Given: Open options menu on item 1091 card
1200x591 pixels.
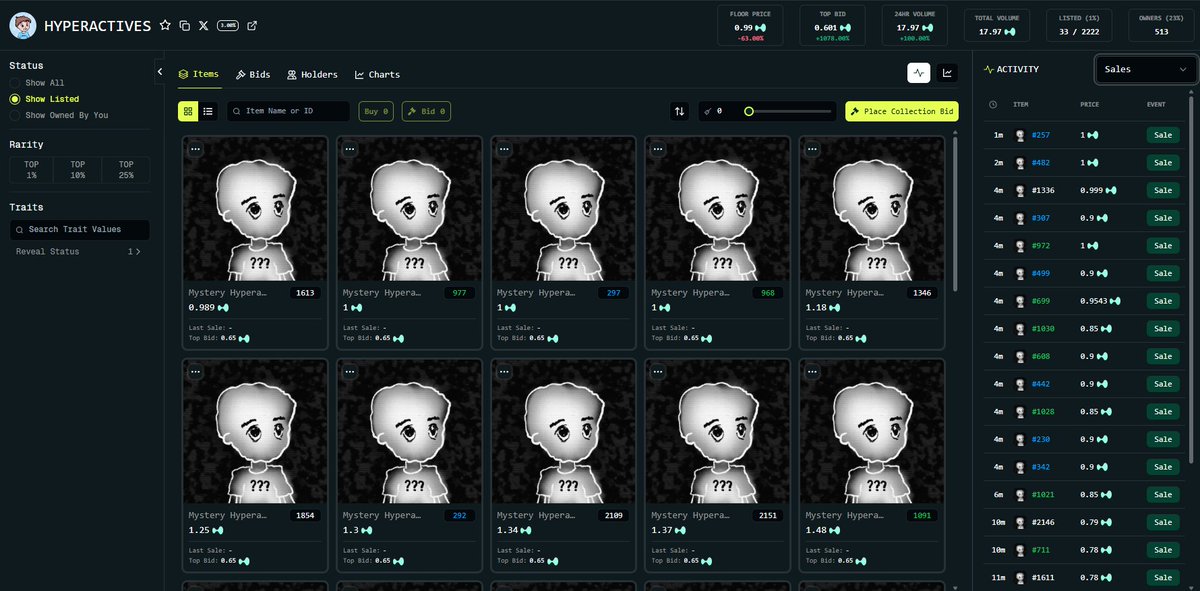Looking at the screenshot, I should tap(813, 371).
